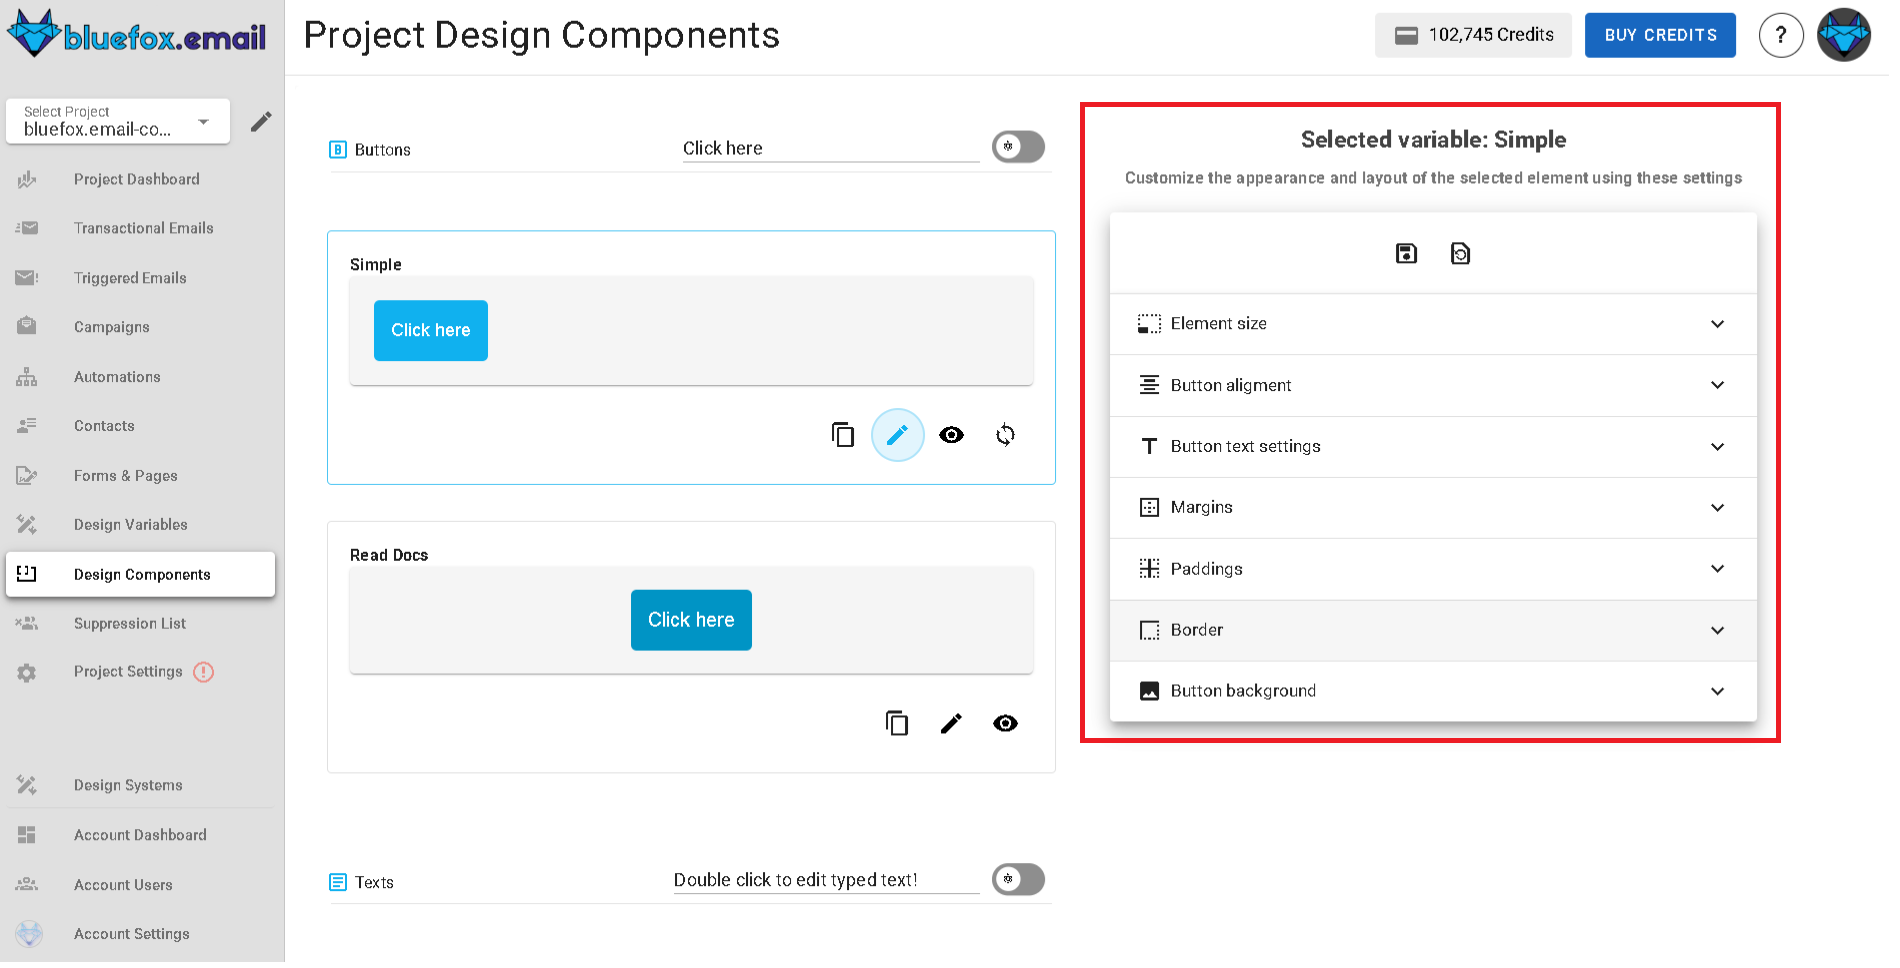Open Suppression List
This screenshot has height=968, width=1900.
tap(130, 625)
